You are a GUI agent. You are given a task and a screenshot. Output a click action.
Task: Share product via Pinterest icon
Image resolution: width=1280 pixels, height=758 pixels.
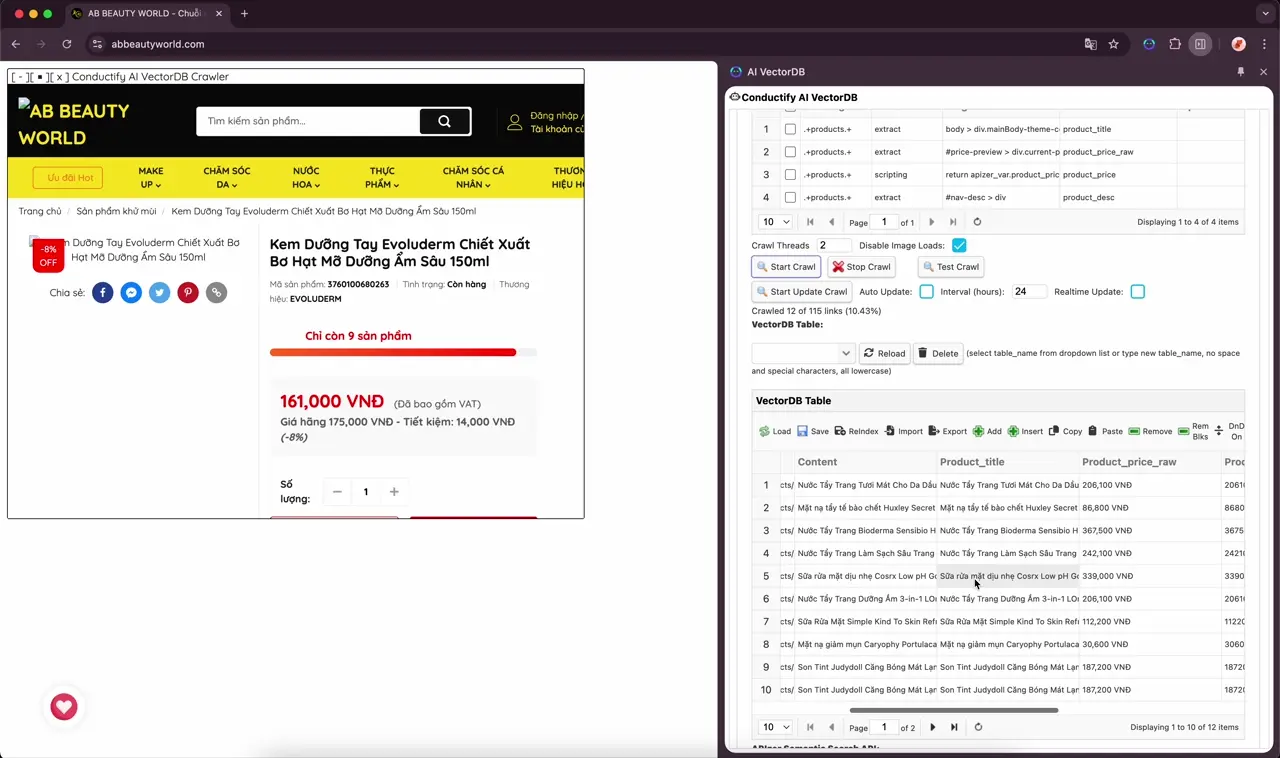pos(188,293)
